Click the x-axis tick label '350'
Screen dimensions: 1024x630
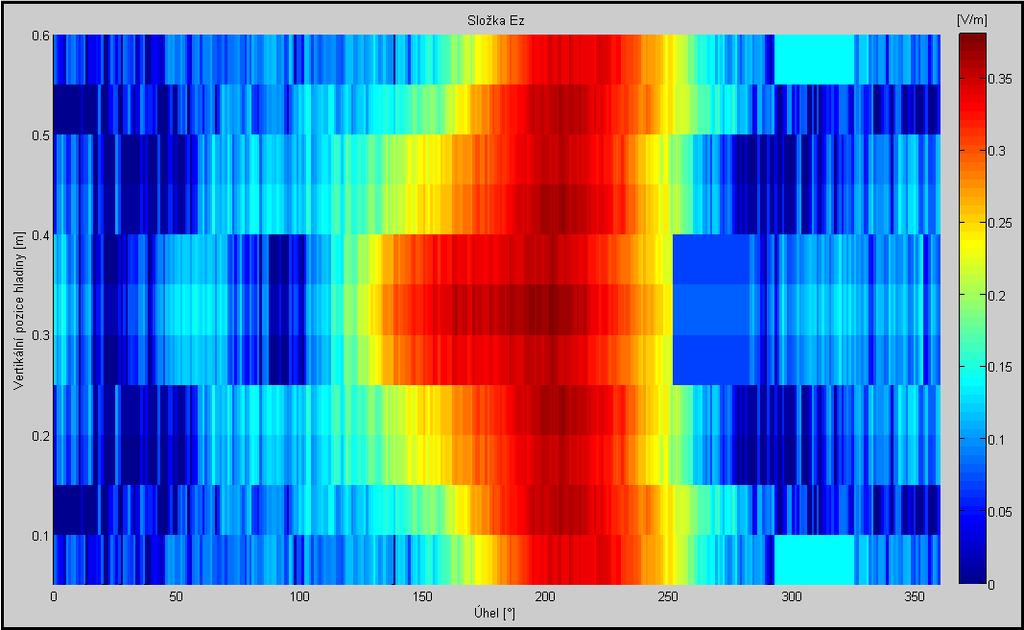pyautogui.click(x=914, y=597)
